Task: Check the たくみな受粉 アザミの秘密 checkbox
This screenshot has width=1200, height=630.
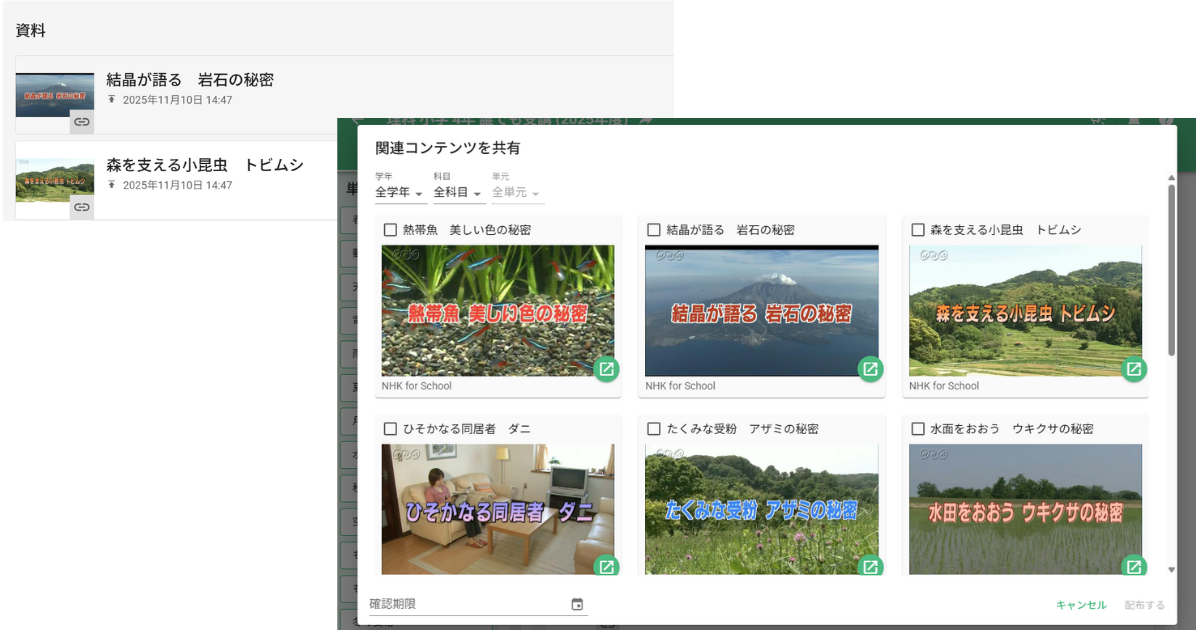Action: pos(653,428)
